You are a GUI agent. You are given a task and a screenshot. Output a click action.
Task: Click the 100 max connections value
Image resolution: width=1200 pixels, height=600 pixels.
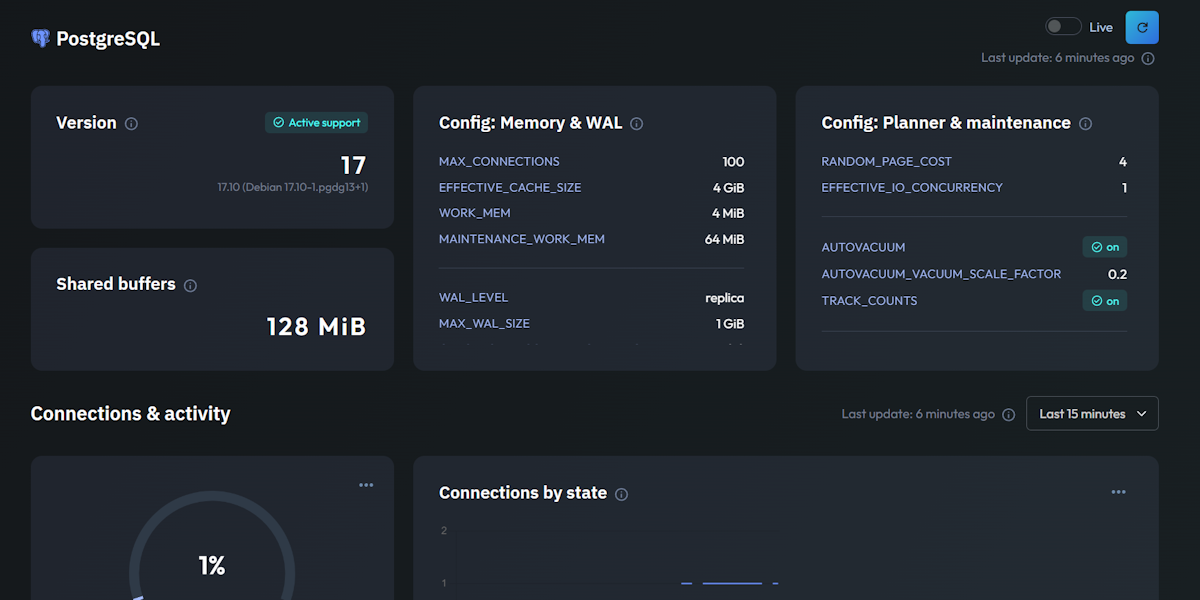tap(733, 161)
